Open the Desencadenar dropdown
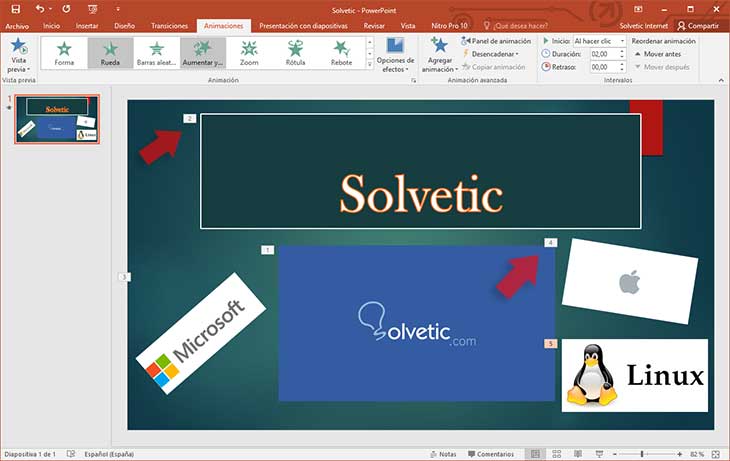This screenshot has height=461, width=730. (490, 54)
